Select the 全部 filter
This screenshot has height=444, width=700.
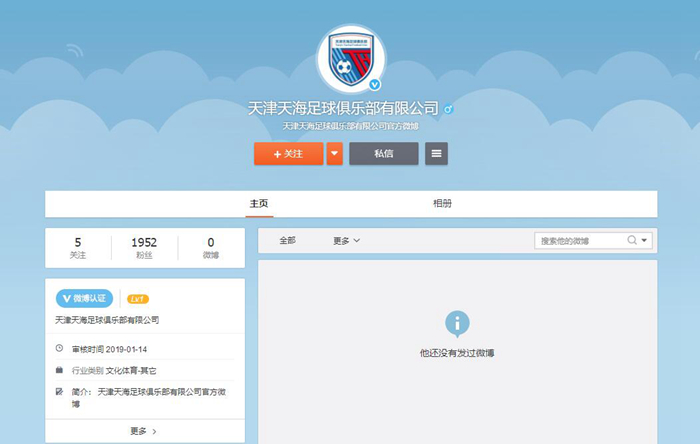(288, 241)
